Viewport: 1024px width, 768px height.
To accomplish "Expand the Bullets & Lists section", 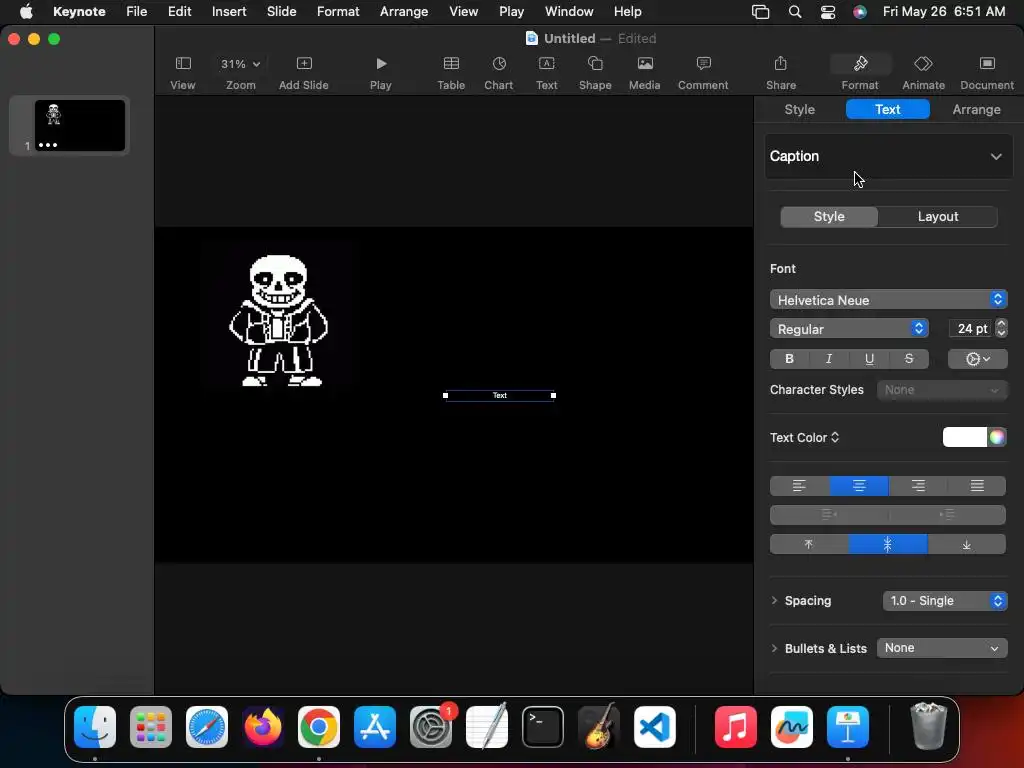I will click(775, 648).
